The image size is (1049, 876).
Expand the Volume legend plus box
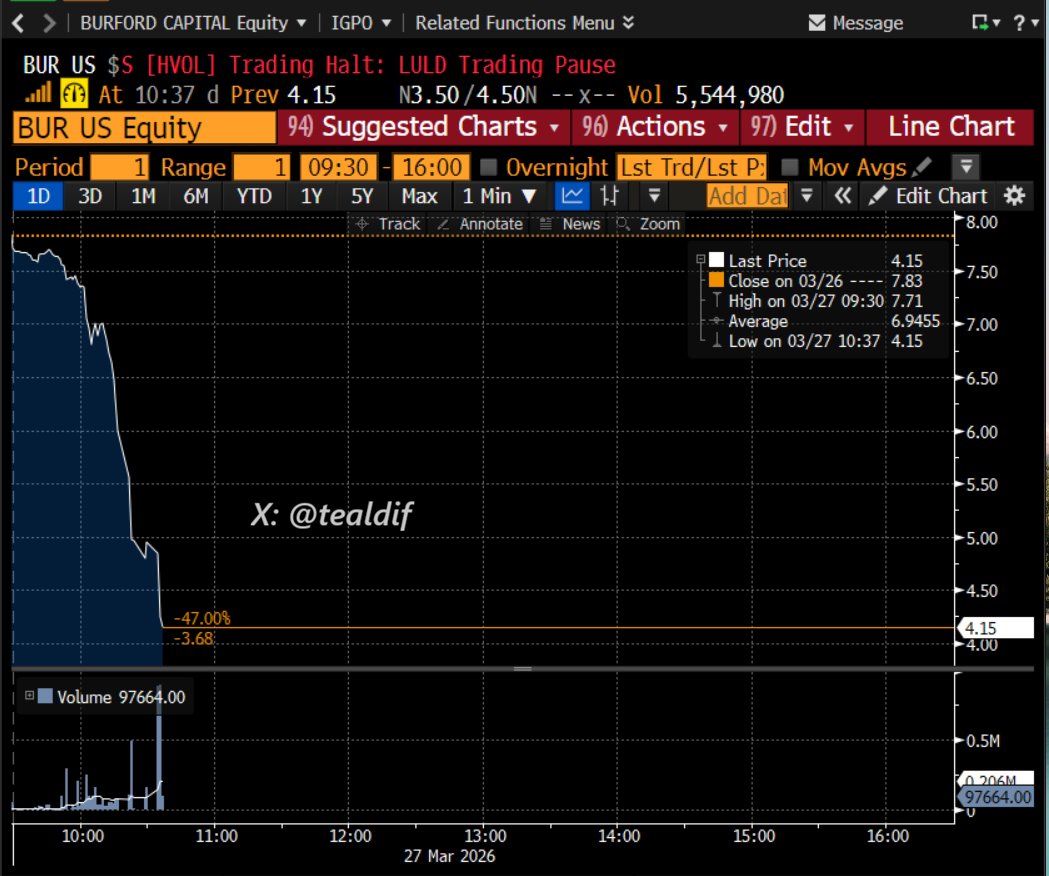[29, 696]
